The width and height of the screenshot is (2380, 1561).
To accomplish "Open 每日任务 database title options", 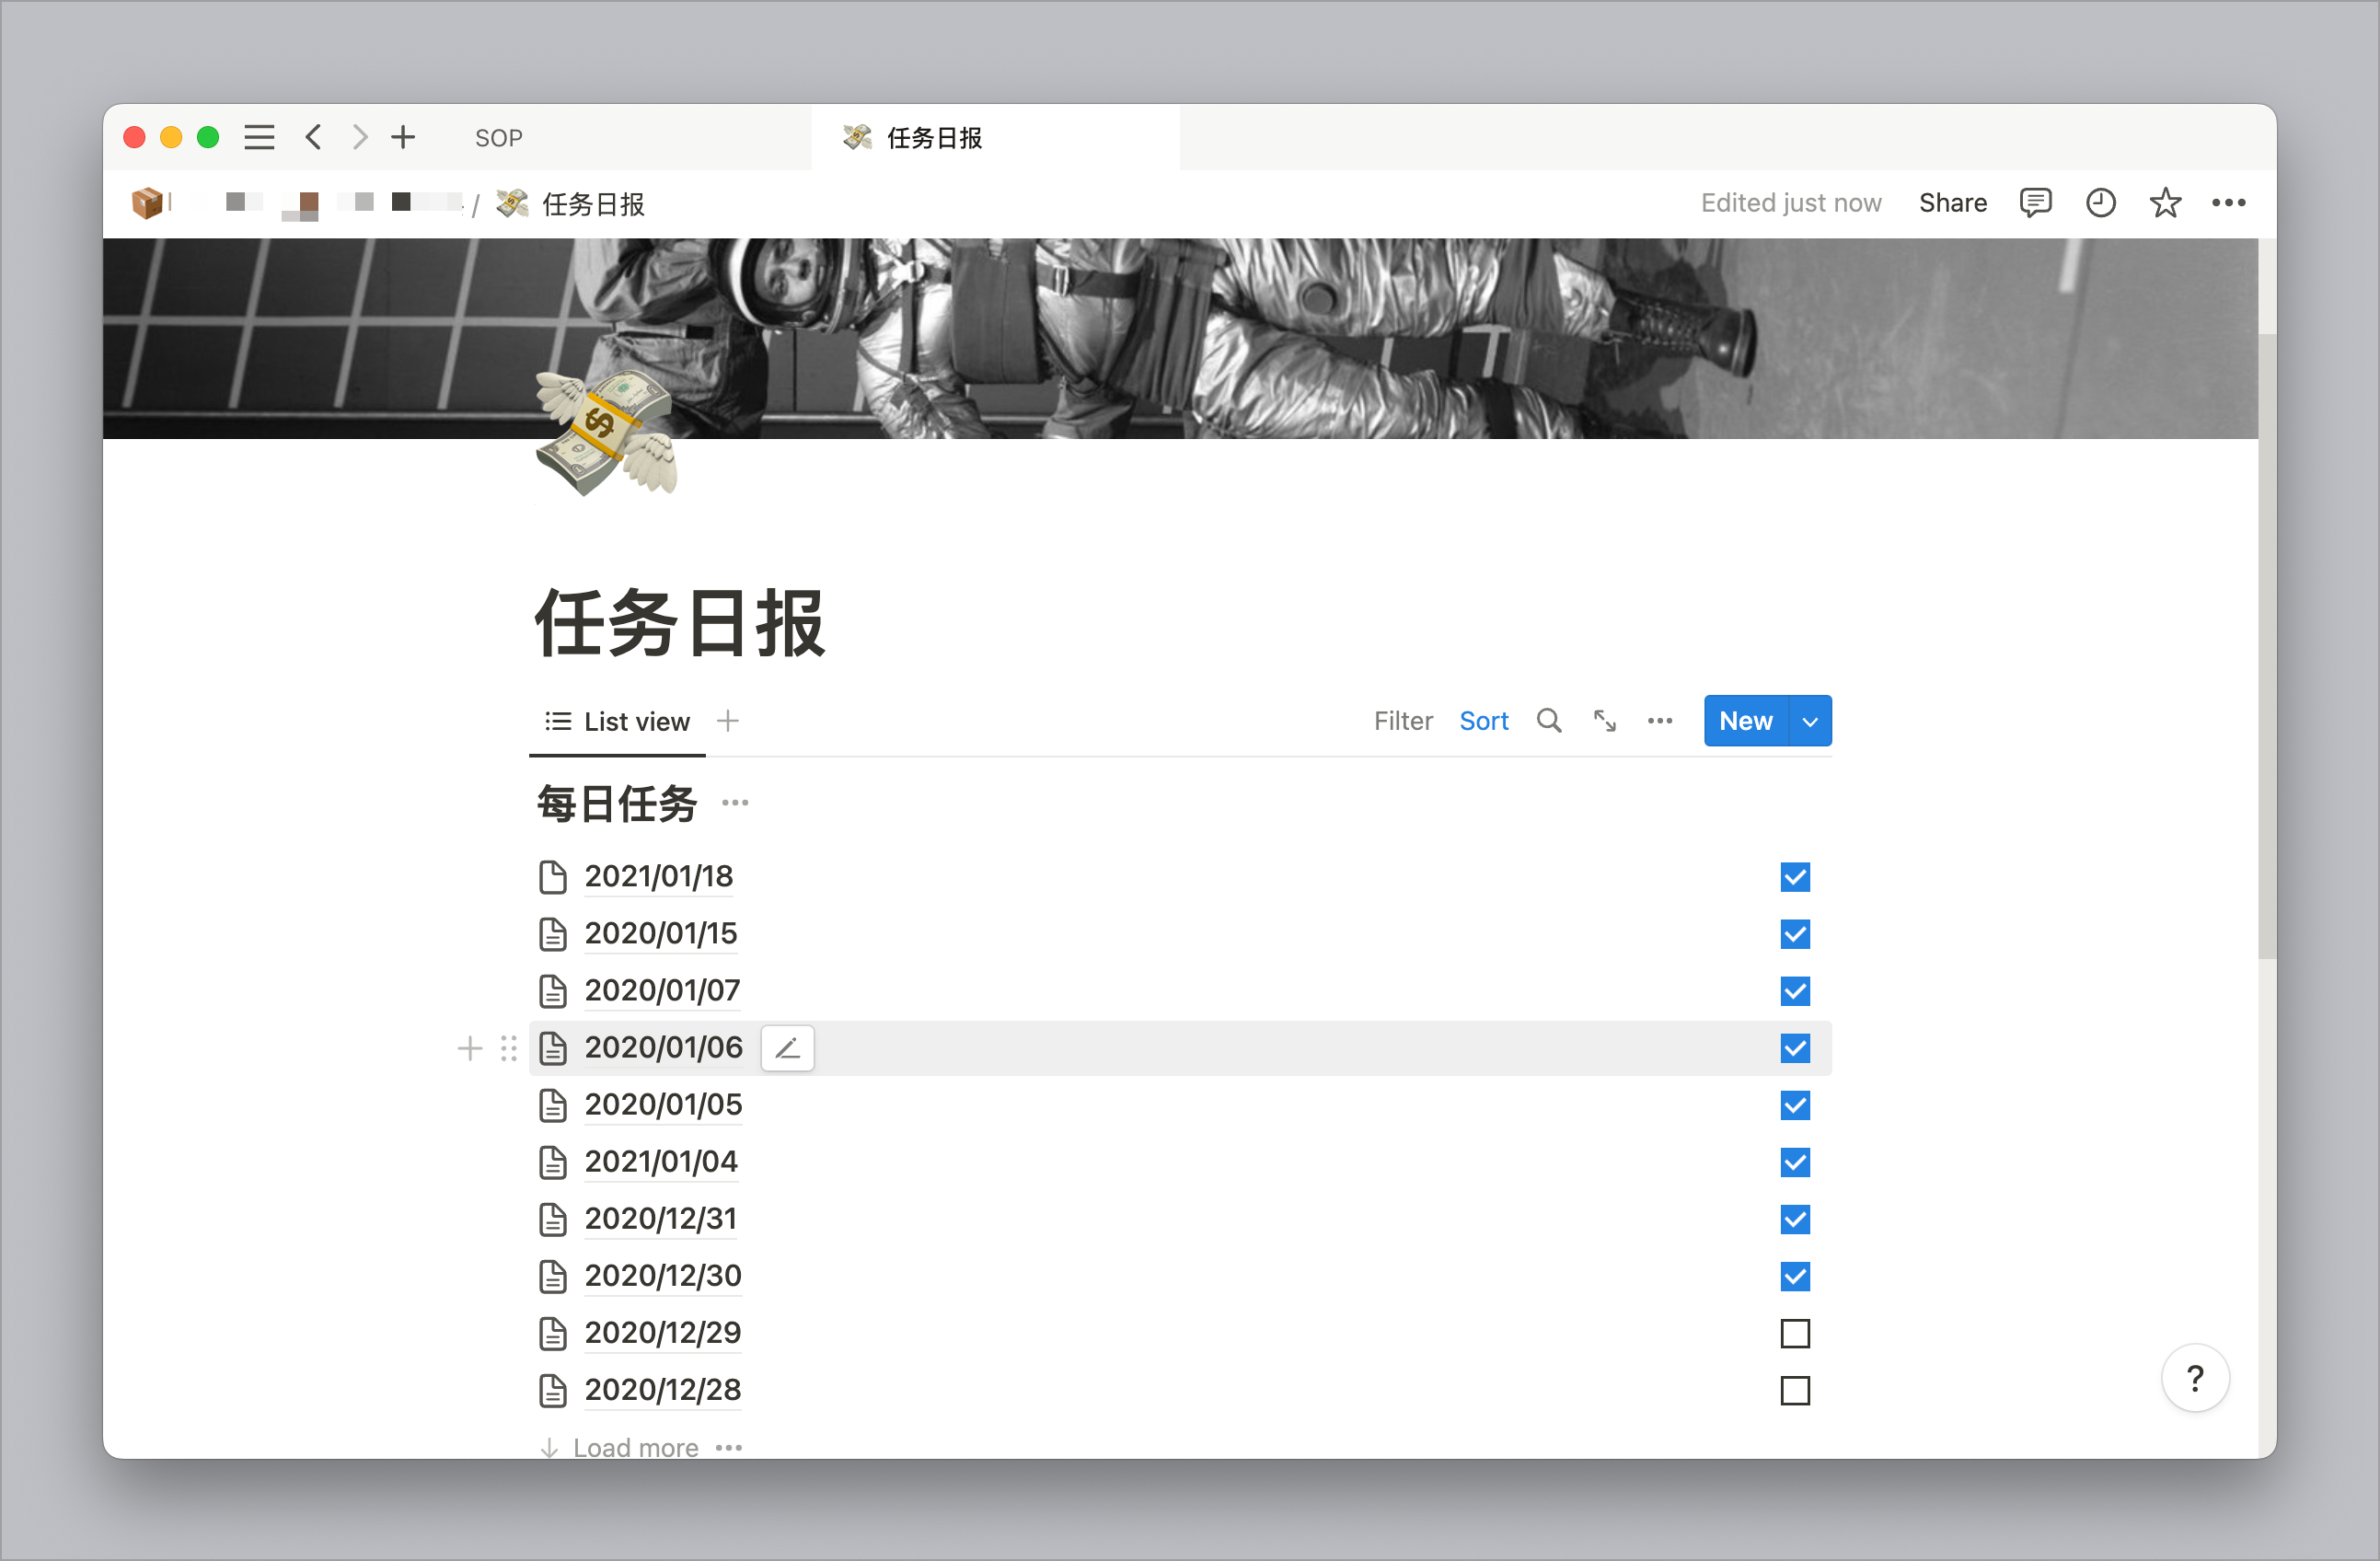I will [x=735, y=803].
